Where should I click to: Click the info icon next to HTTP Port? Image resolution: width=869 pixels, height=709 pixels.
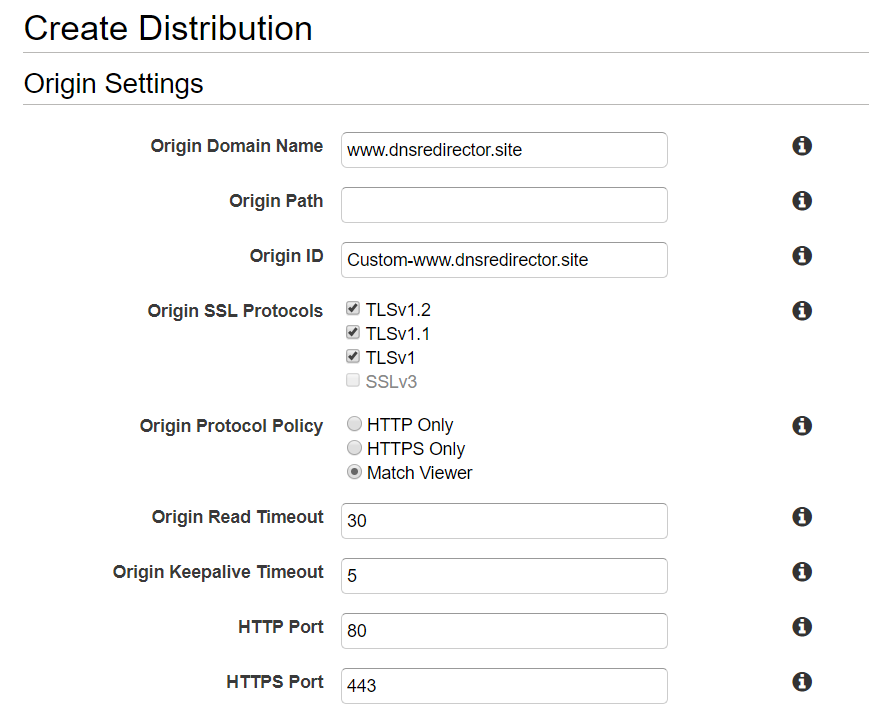click(801, 627)
